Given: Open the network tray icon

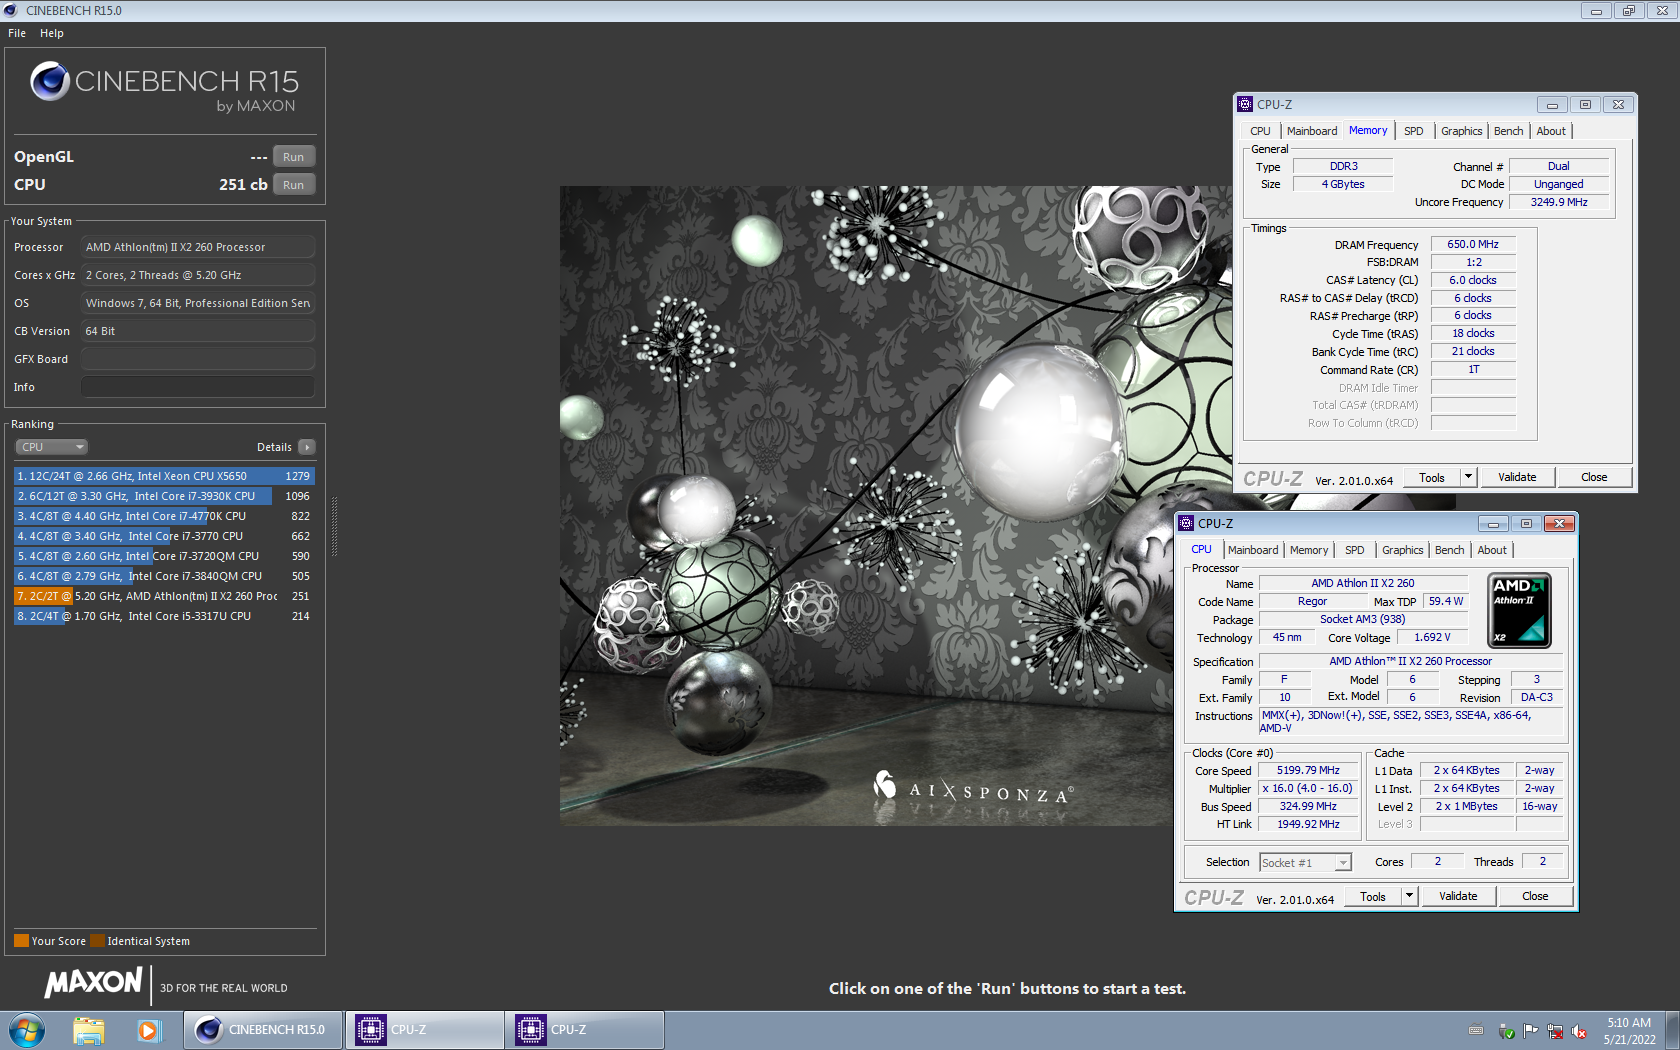Looking at the screenshot, I should coord(1555,1031).
